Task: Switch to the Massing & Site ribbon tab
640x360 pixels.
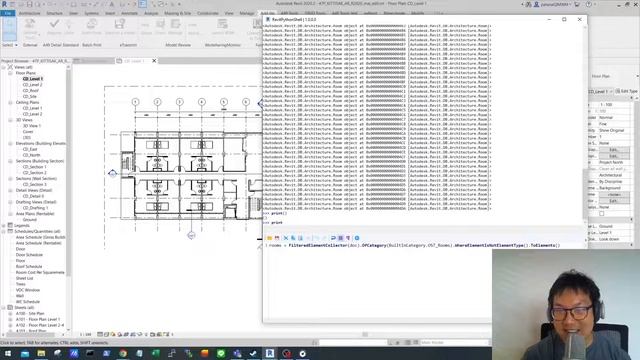Action: (178, 13)
